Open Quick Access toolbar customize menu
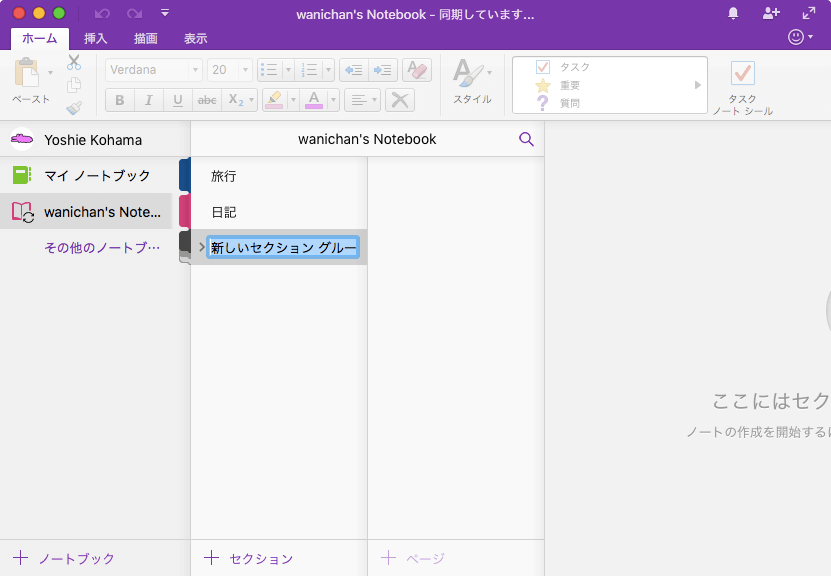The height and width of the screenshot is (576, 831). pyautogui.click(x=165, y=13)
